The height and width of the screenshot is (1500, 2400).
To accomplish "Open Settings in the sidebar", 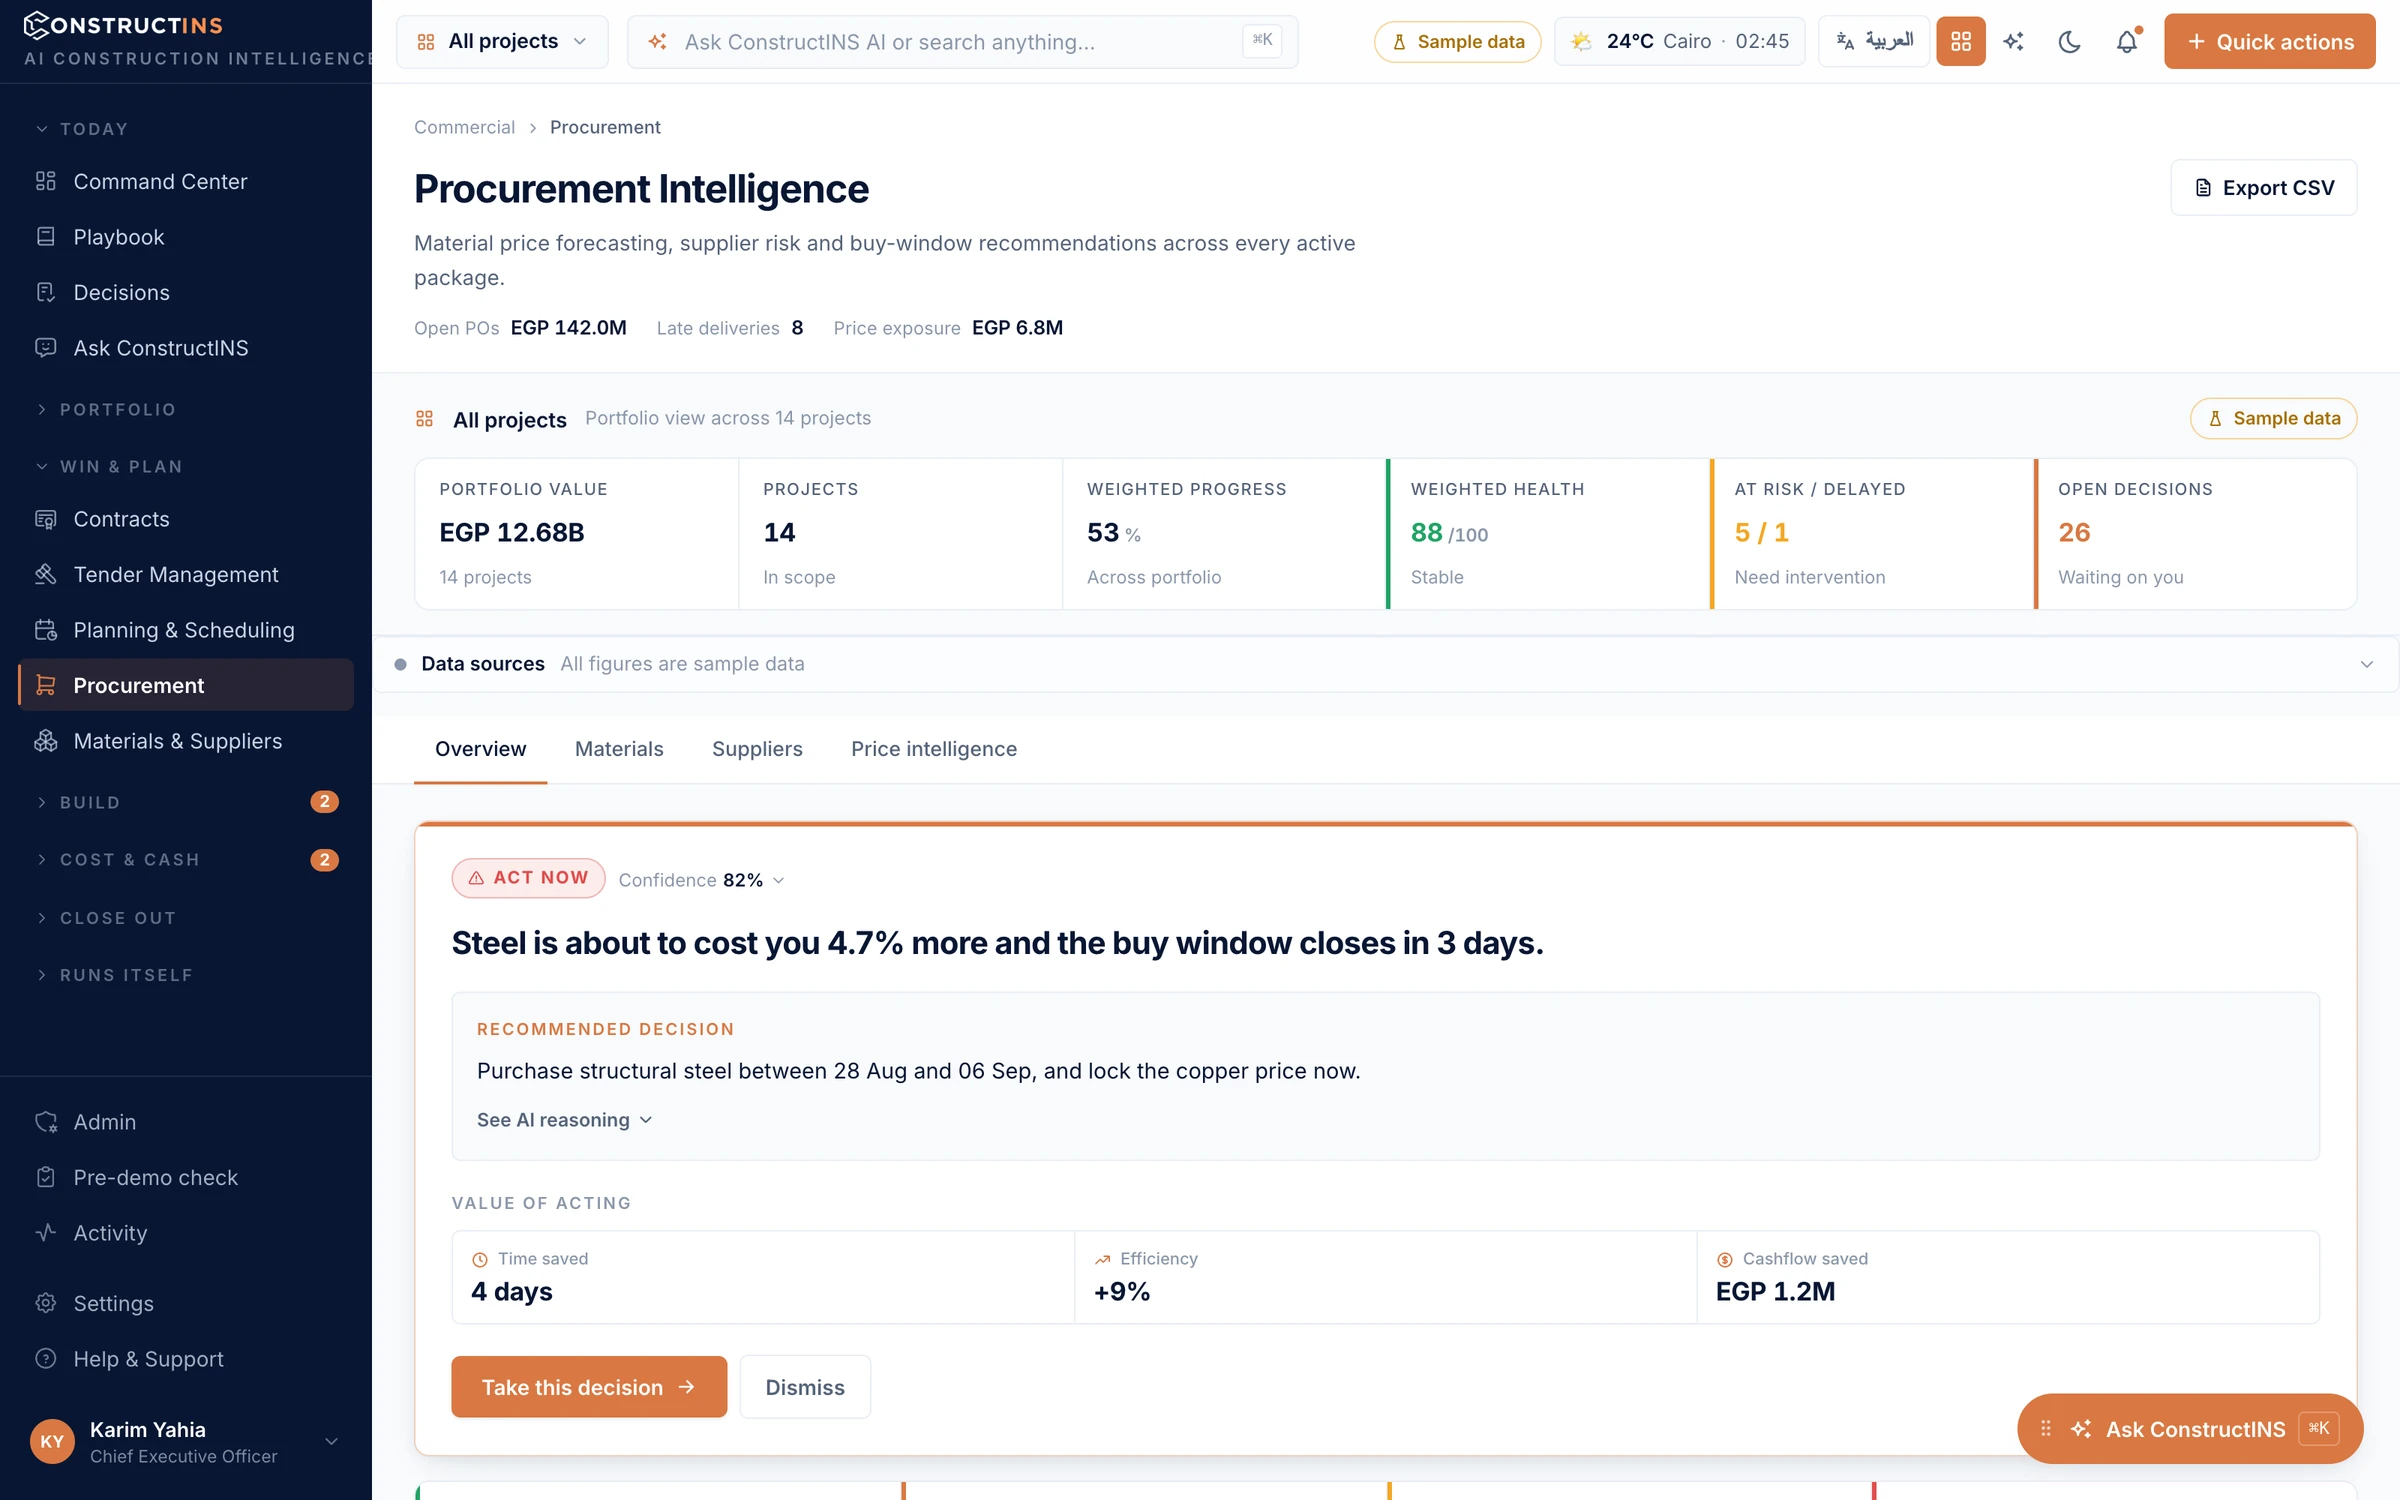I will [186, 1303].
